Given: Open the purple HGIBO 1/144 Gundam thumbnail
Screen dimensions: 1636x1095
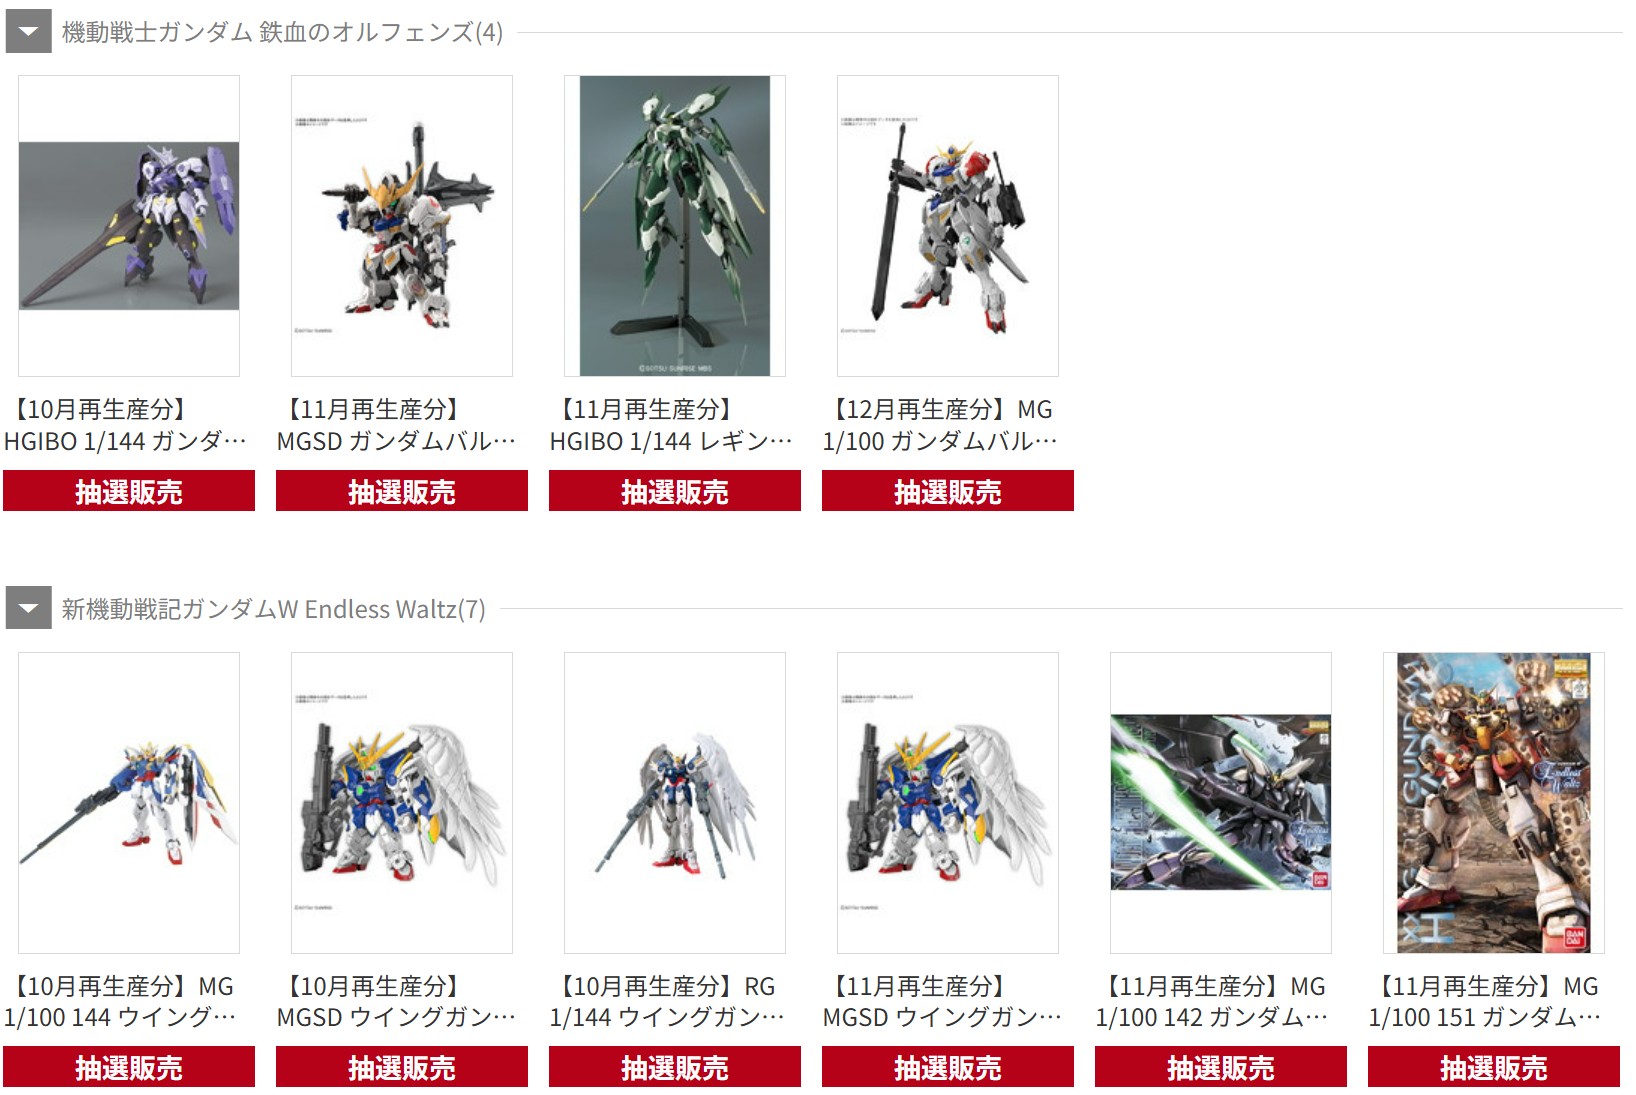Looking at the screenshot, I should pyautogui.click(x=129, y=226).
